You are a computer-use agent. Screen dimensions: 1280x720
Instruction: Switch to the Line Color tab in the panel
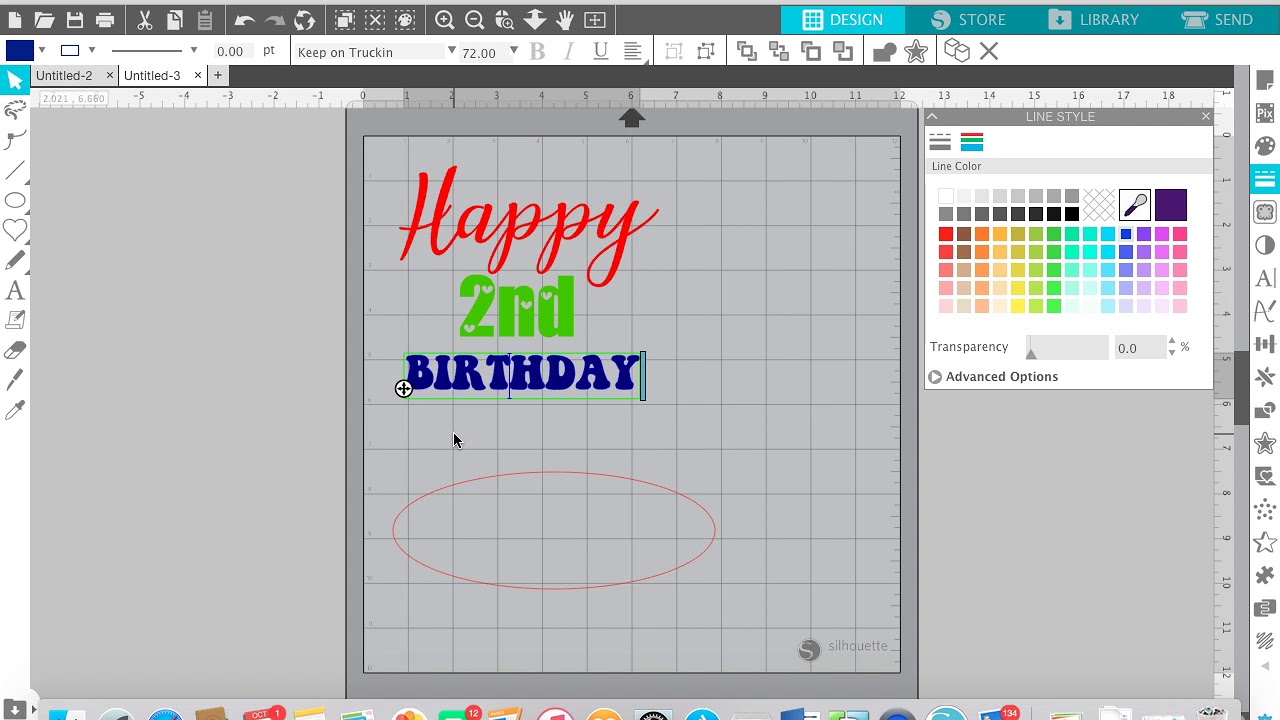[x=972, y=142]
